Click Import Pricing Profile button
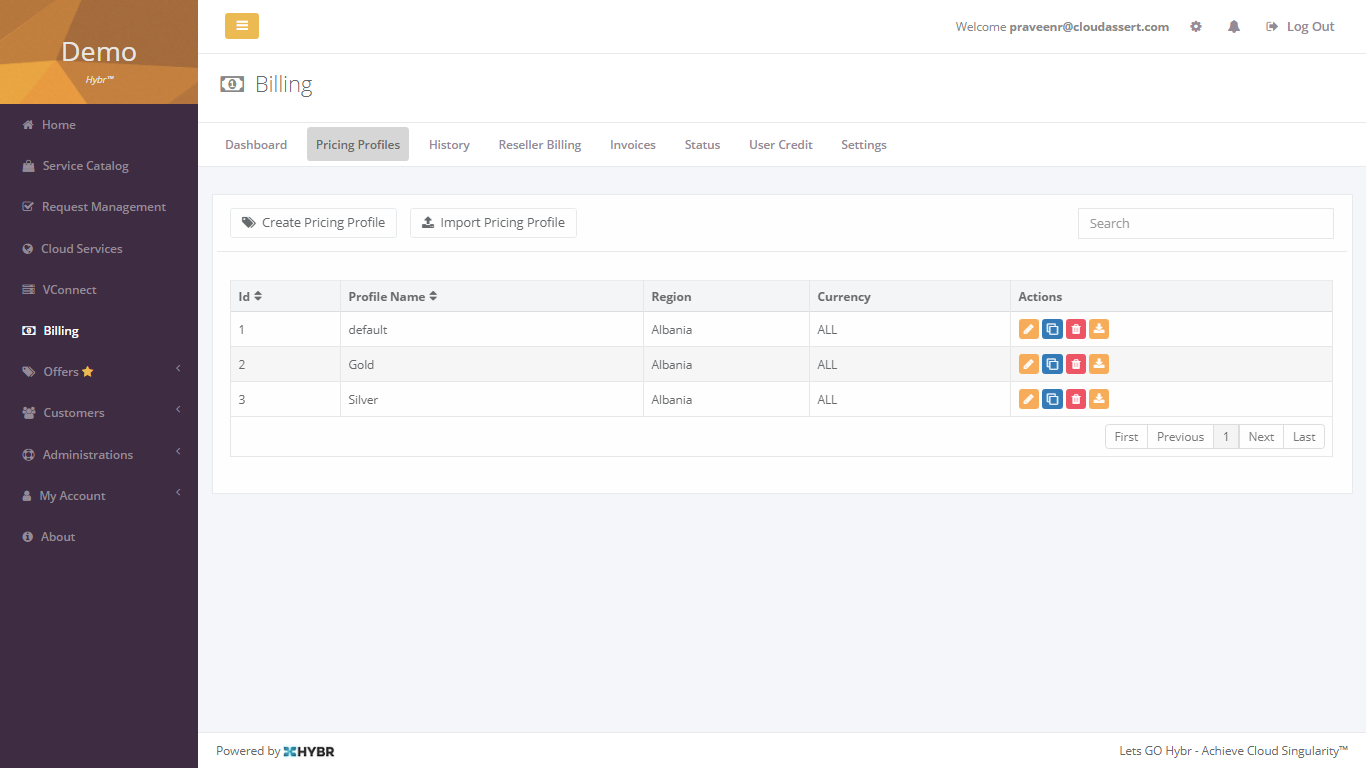The image size is (1366, 768). coord(493,223)
